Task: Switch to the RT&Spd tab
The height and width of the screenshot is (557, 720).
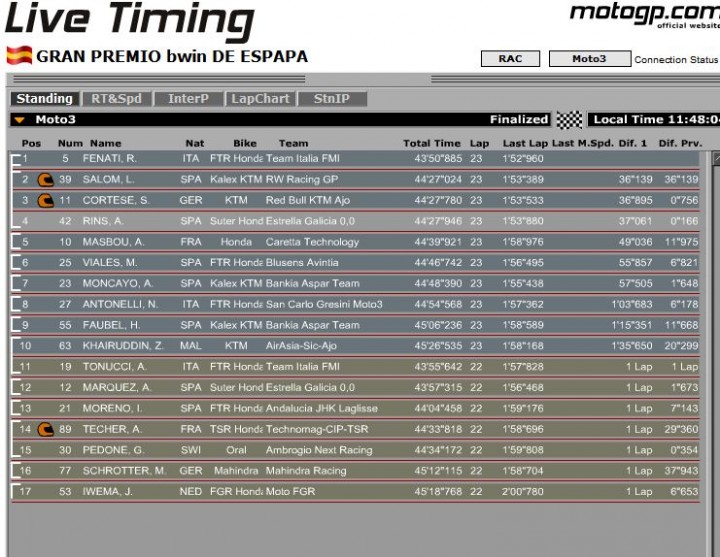Action: 116,99
